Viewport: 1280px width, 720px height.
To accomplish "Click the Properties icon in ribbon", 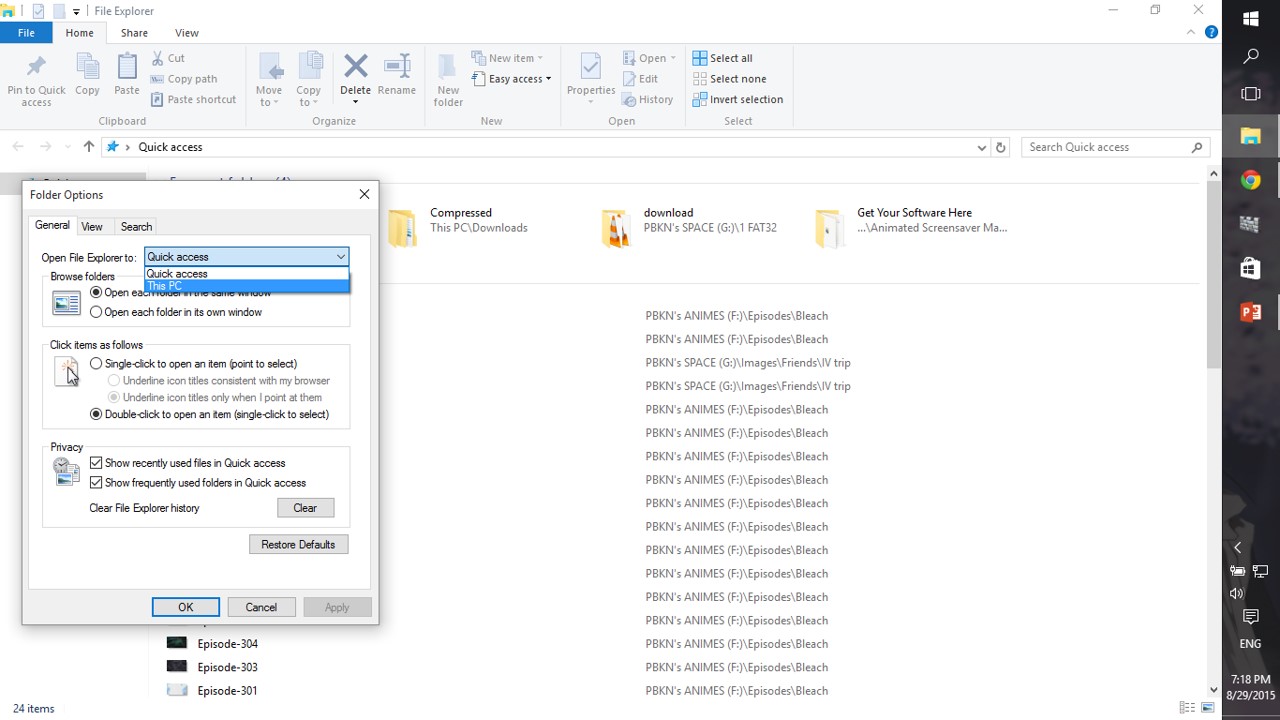I will [590, 68].
